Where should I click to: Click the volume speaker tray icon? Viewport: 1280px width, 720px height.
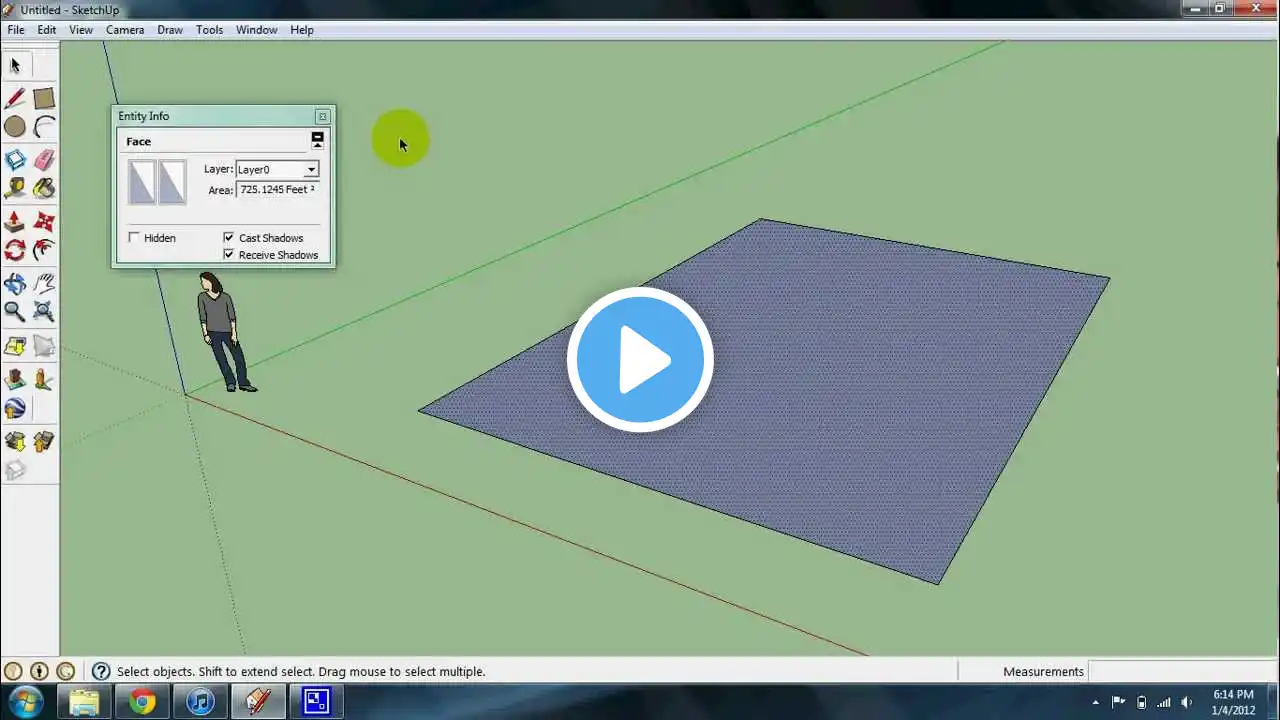point(1187,702)
